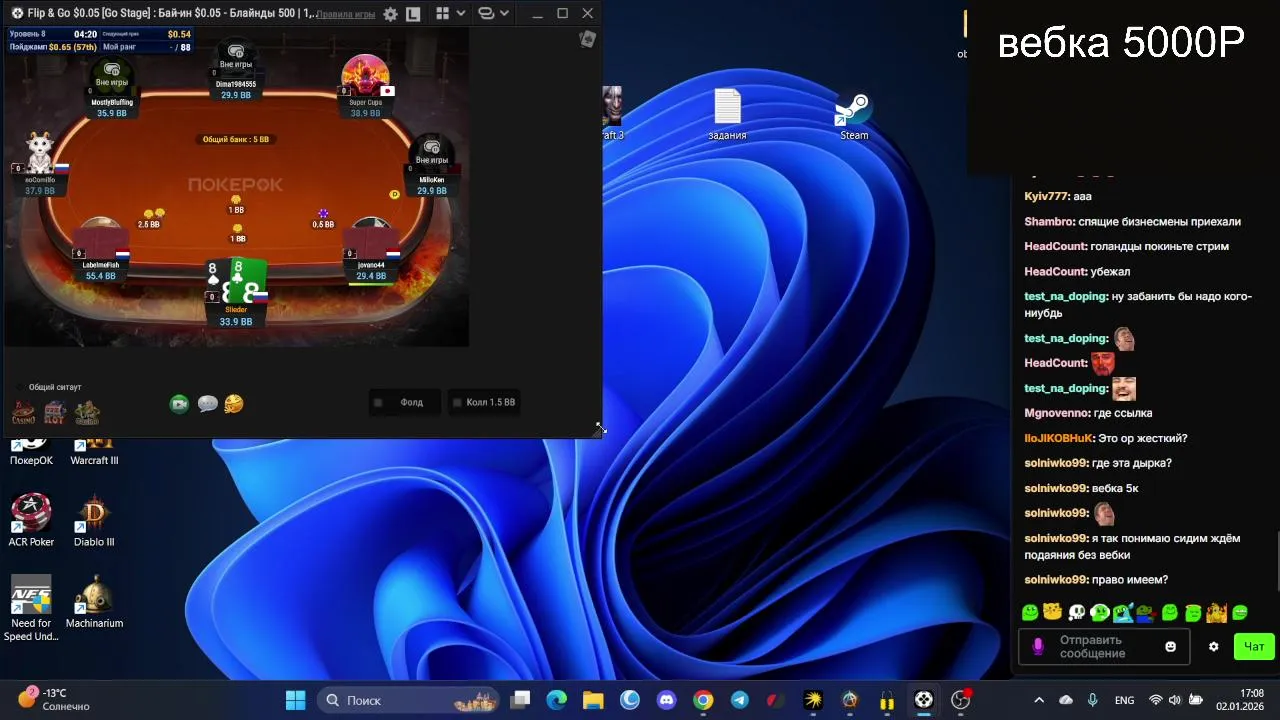This screenshot has width=1280, height=720.
Task: Click the purple microphone icon in chat
Action: click(x=1038, y=647)
